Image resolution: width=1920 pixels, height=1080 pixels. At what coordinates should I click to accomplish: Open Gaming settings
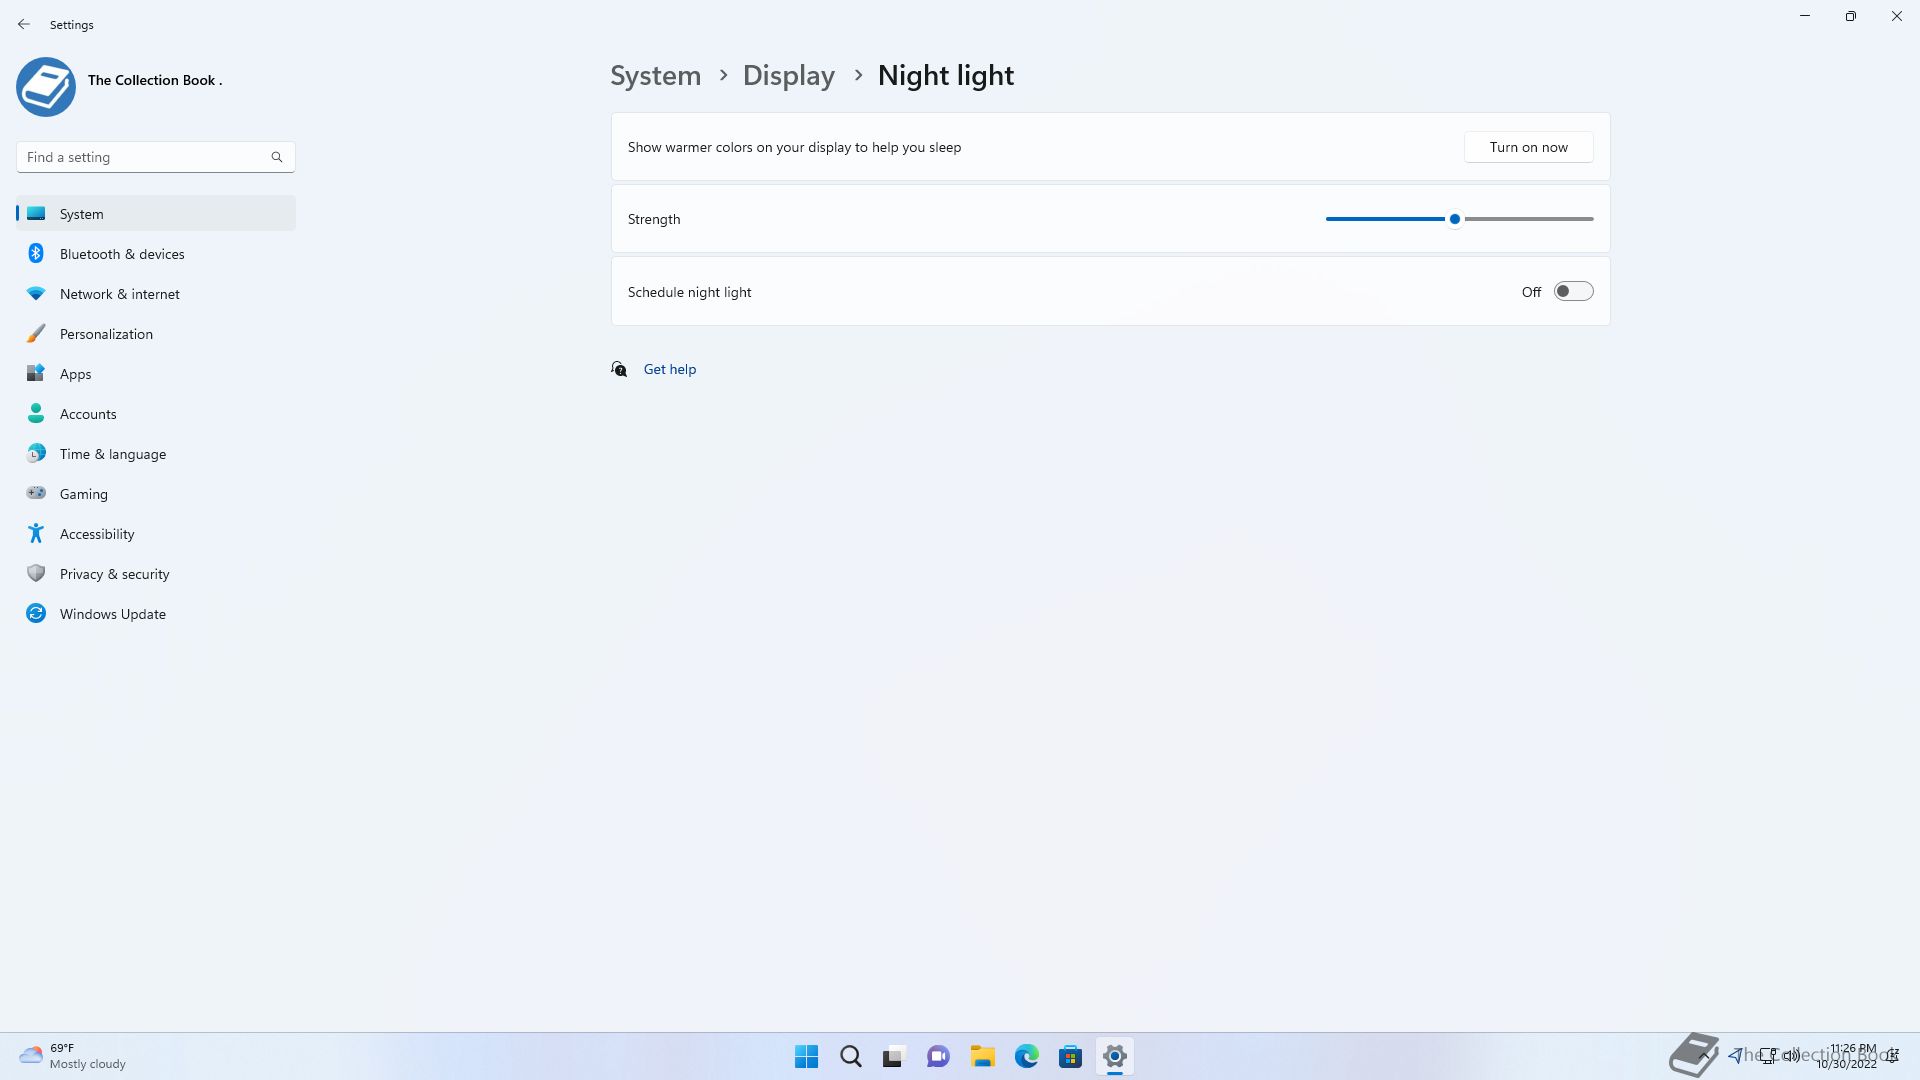(x=156, y=493)
